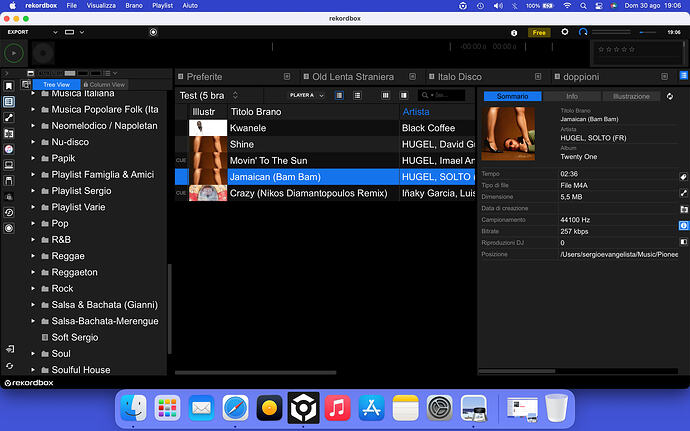Screen dimensions: 690x431
Task: Open the Devices USB sidebar icon
Action: [x=9, y=181]
